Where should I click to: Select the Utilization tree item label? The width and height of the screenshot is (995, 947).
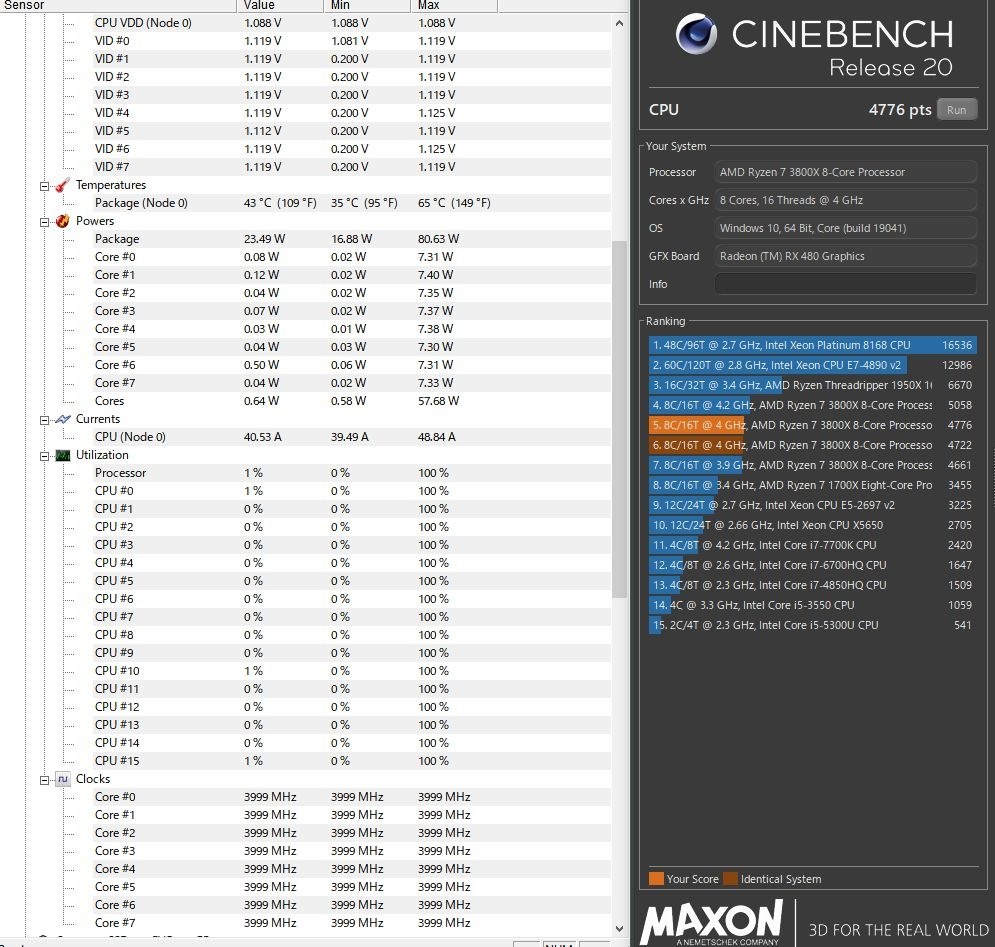click(102, 455)
